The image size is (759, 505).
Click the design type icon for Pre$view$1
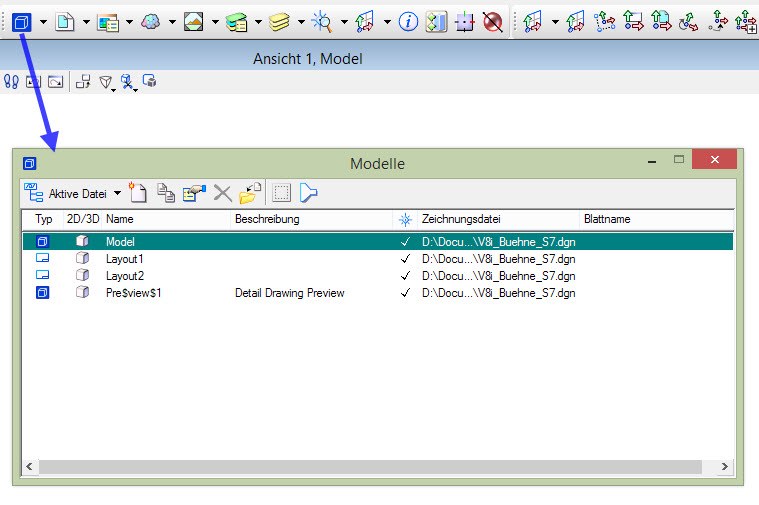tap(43, 292)
